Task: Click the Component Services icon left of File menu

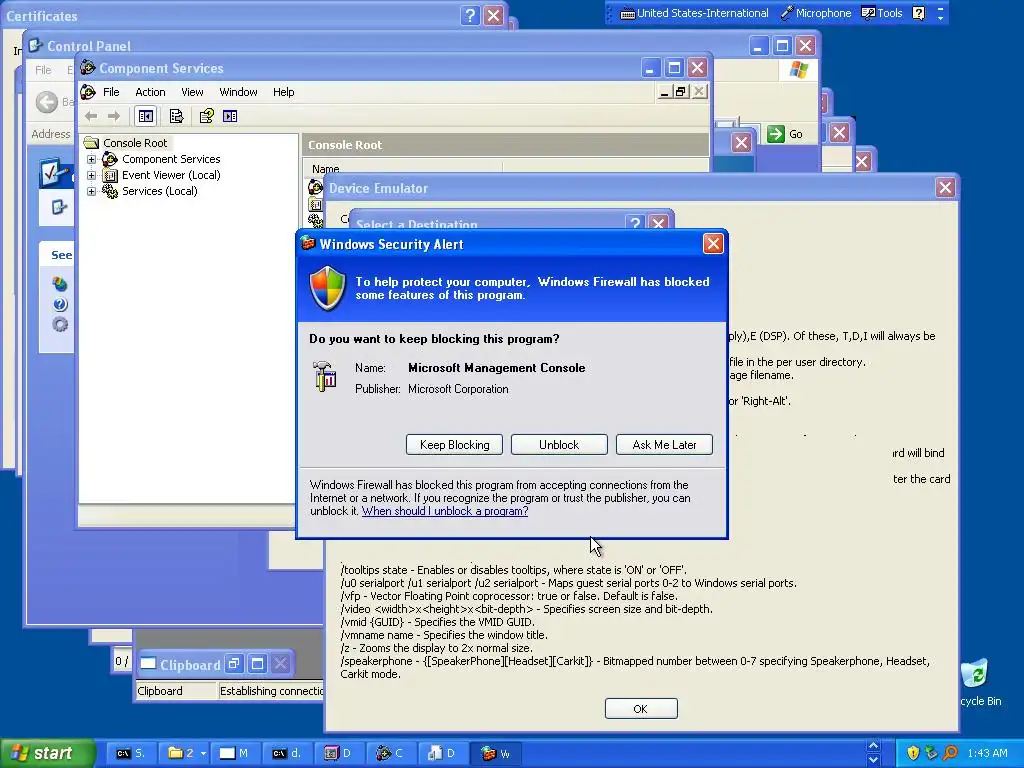Action: tap(88, 92)
